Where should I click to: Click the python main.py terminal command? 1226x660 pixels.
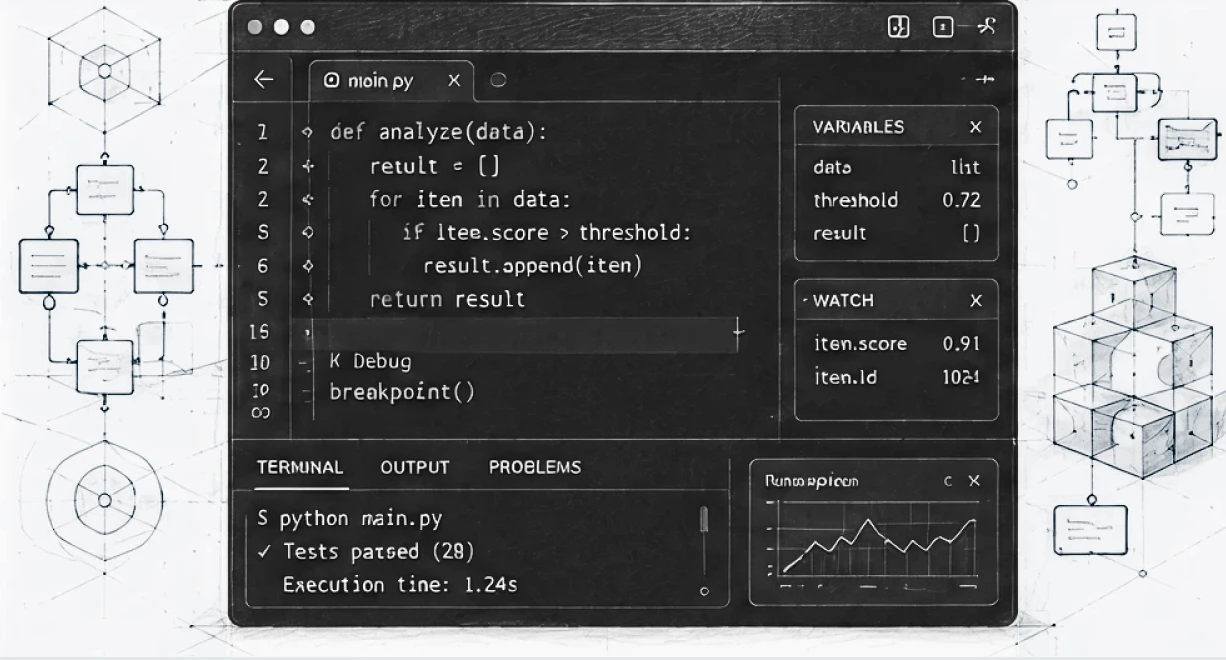tap(349, 518)
